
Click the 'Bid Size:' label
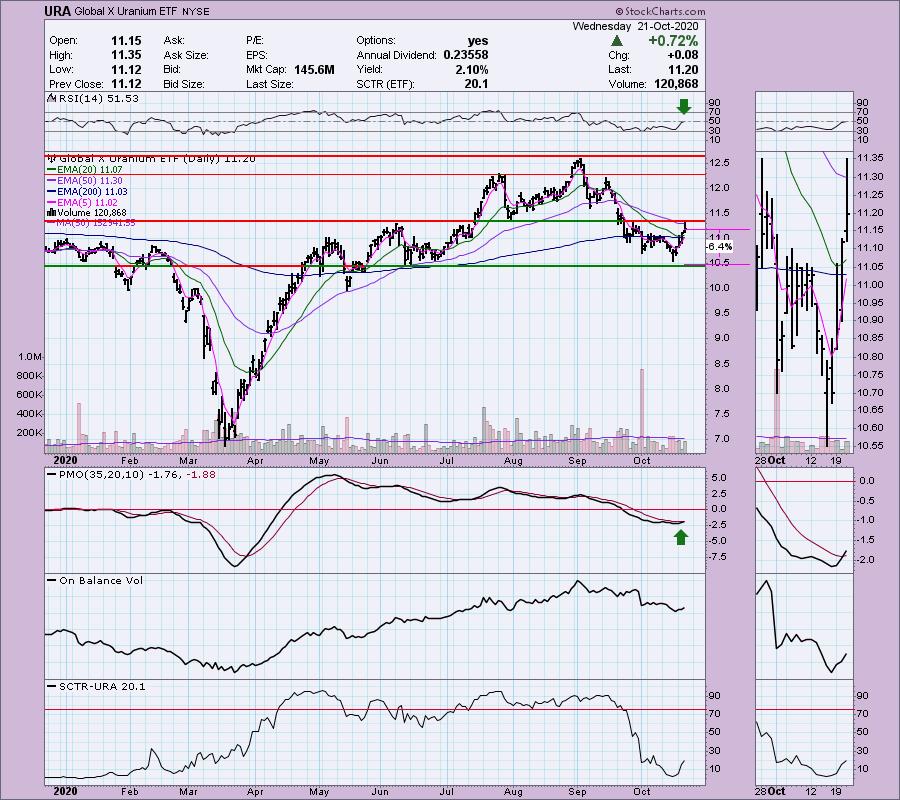pos(184,84)
